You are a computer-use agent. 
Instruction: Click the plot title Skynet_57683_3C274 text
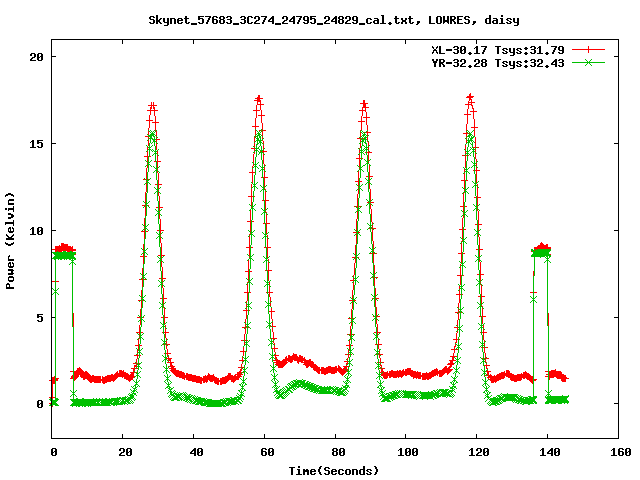point(333,19)
